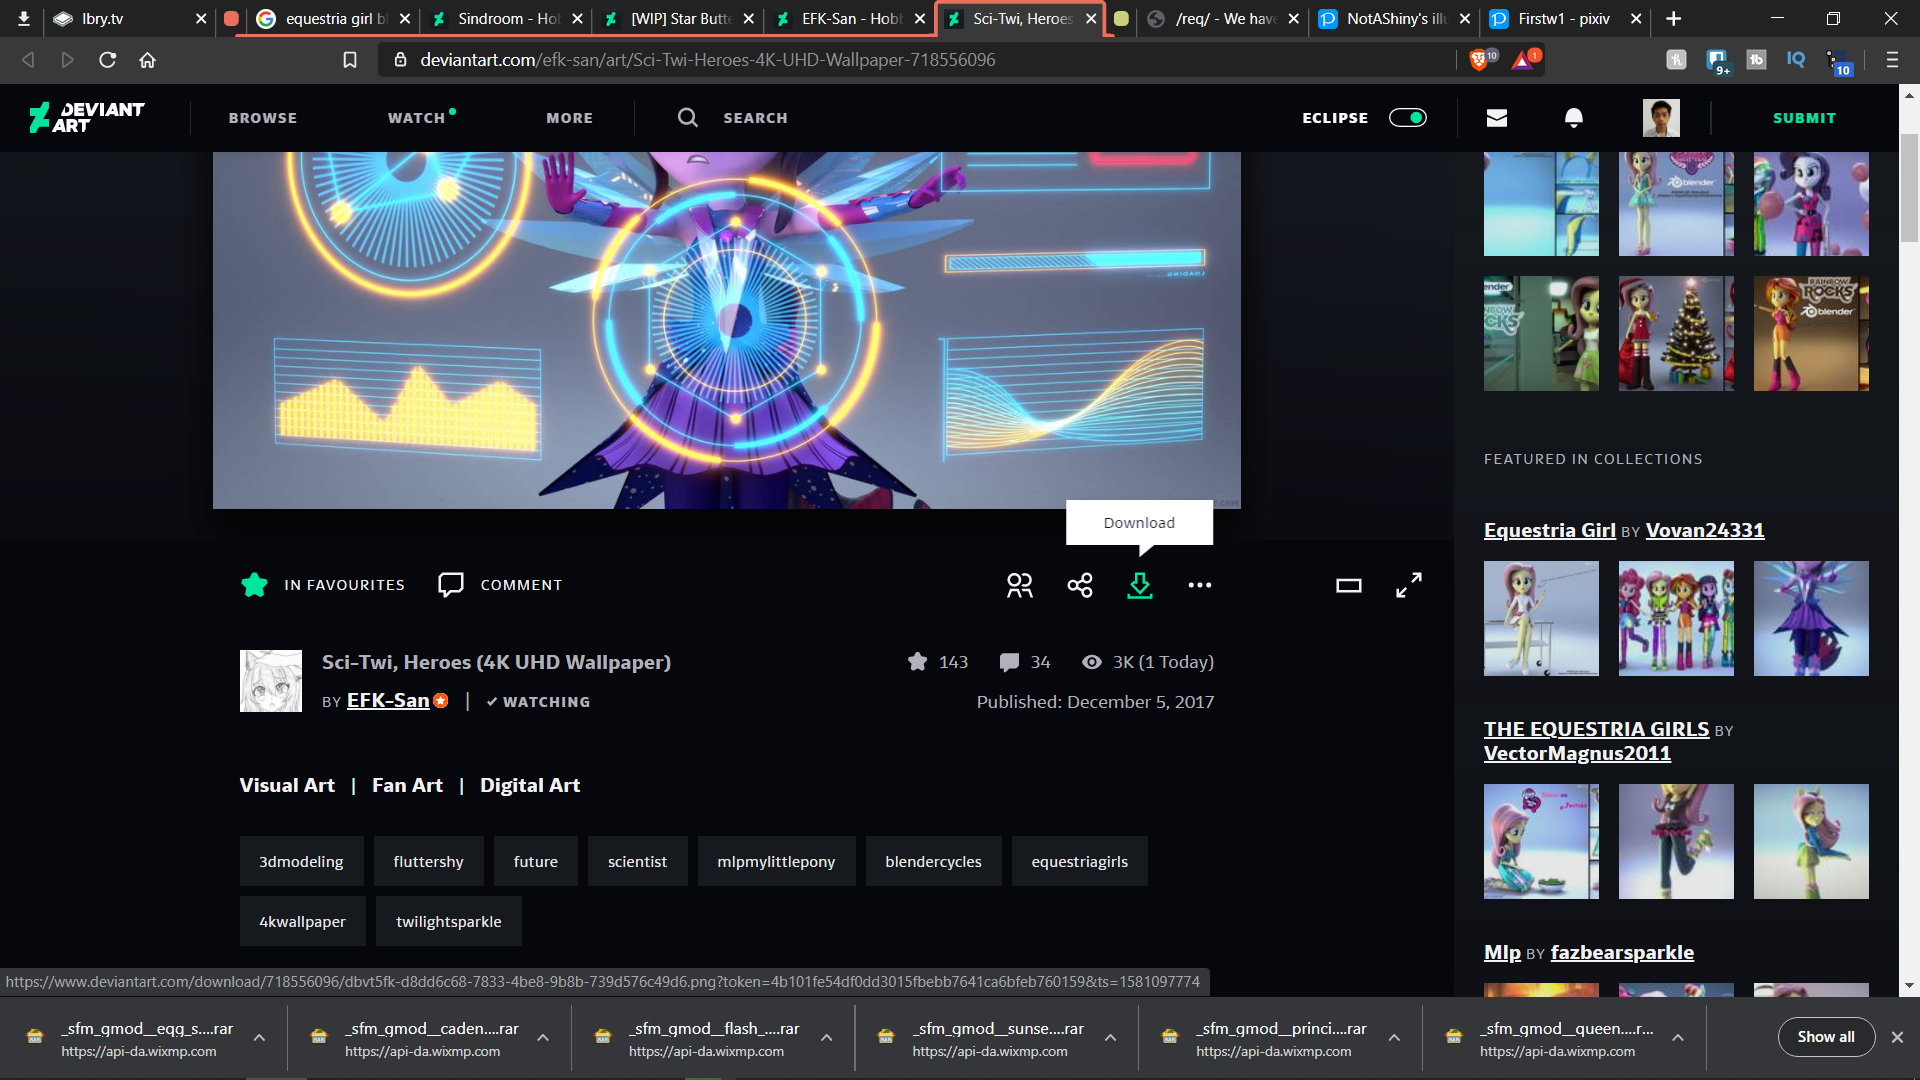Open the messages envelope icon
The height and width of the screenshot is (1080, 1920).
click(x=1497, y=118)
